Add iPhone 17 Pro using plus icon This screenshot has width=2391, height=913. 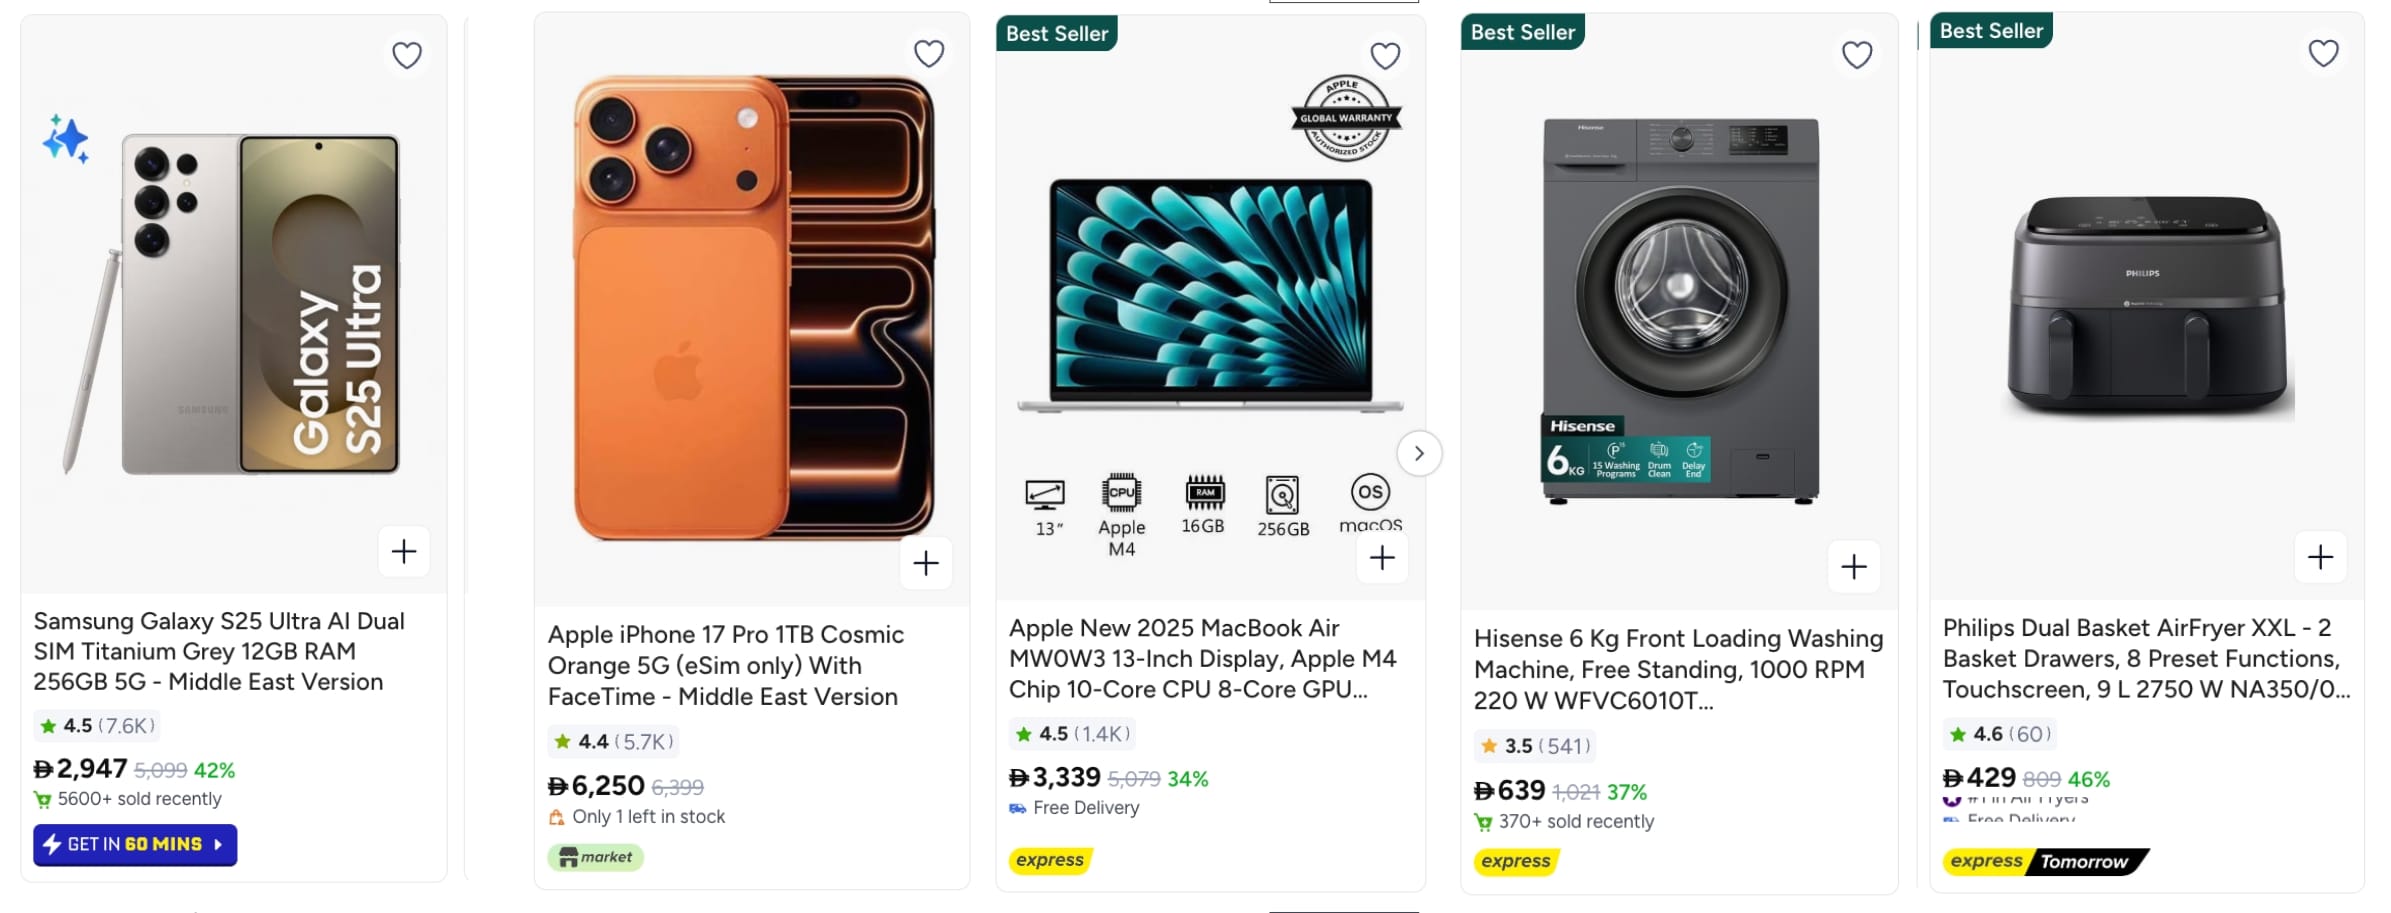[x=926, y=563]
